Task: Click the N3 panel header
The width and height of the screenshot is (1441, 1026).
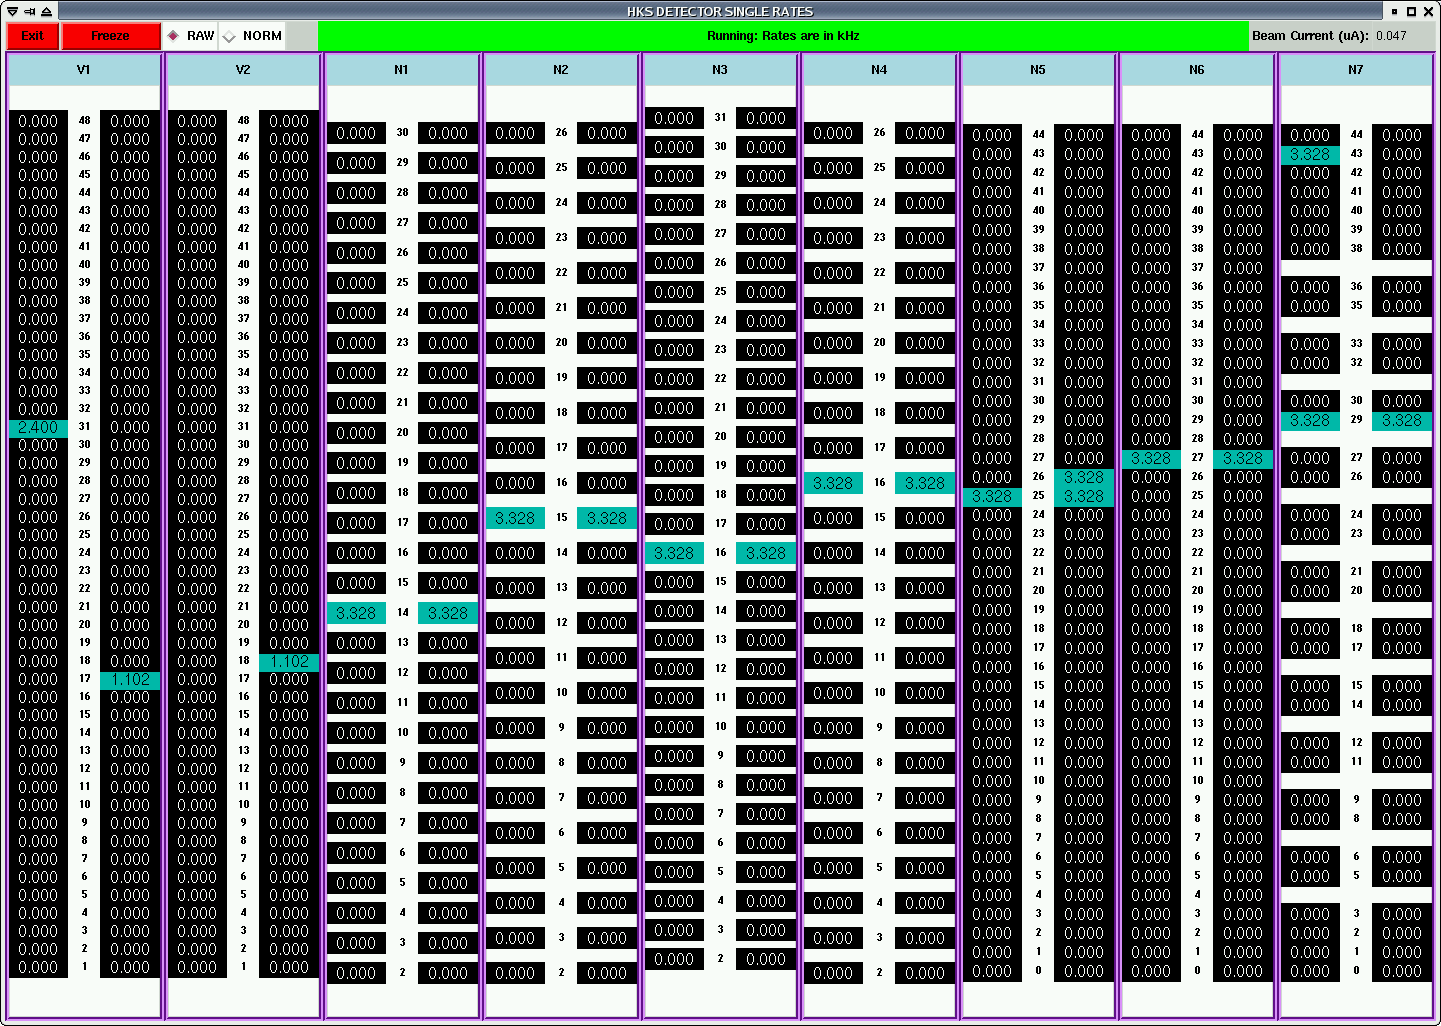Action: click(x=720, y=70)
